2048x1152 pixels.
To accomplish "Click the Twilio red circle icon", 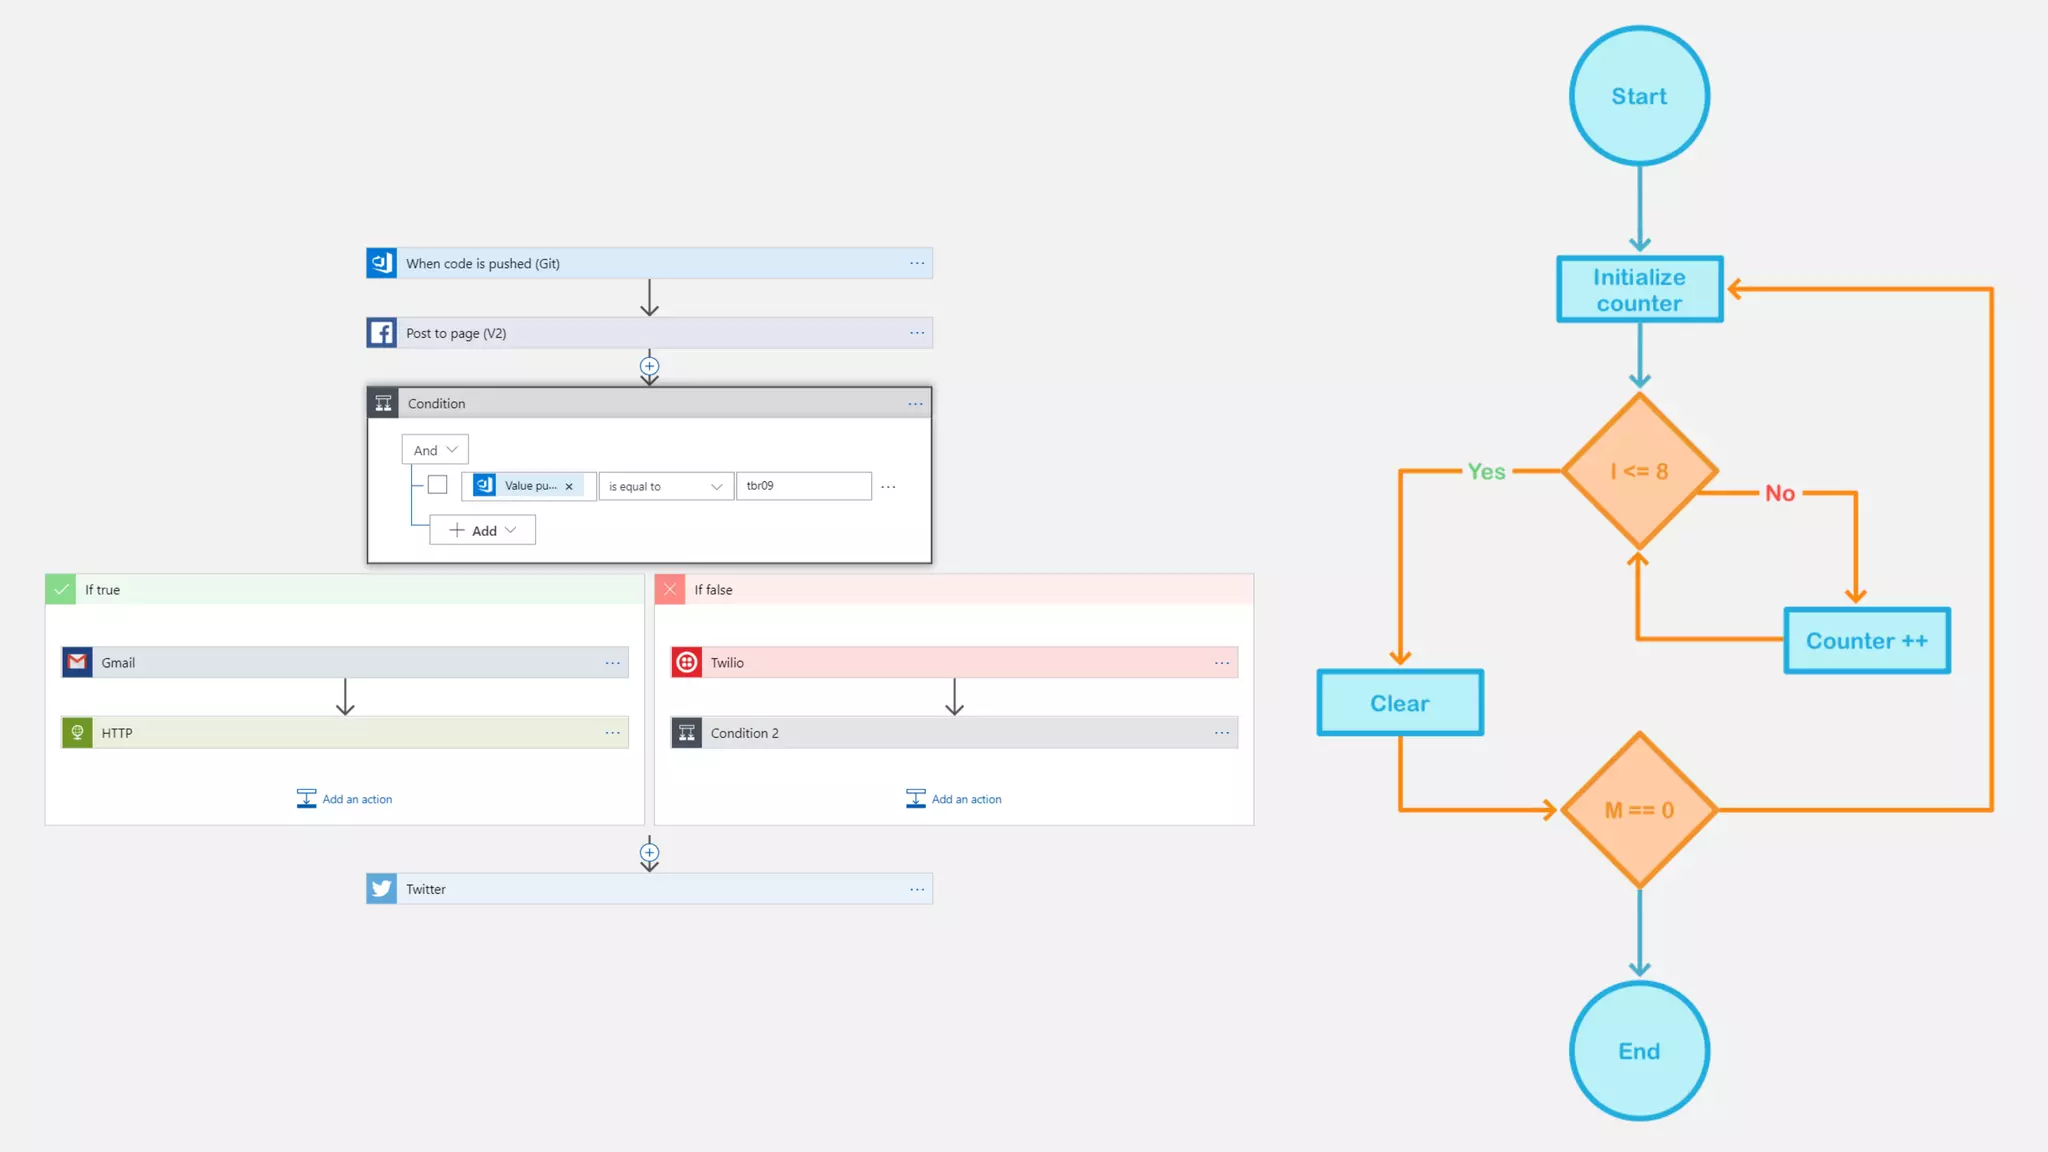I will (x=686, y=662).
